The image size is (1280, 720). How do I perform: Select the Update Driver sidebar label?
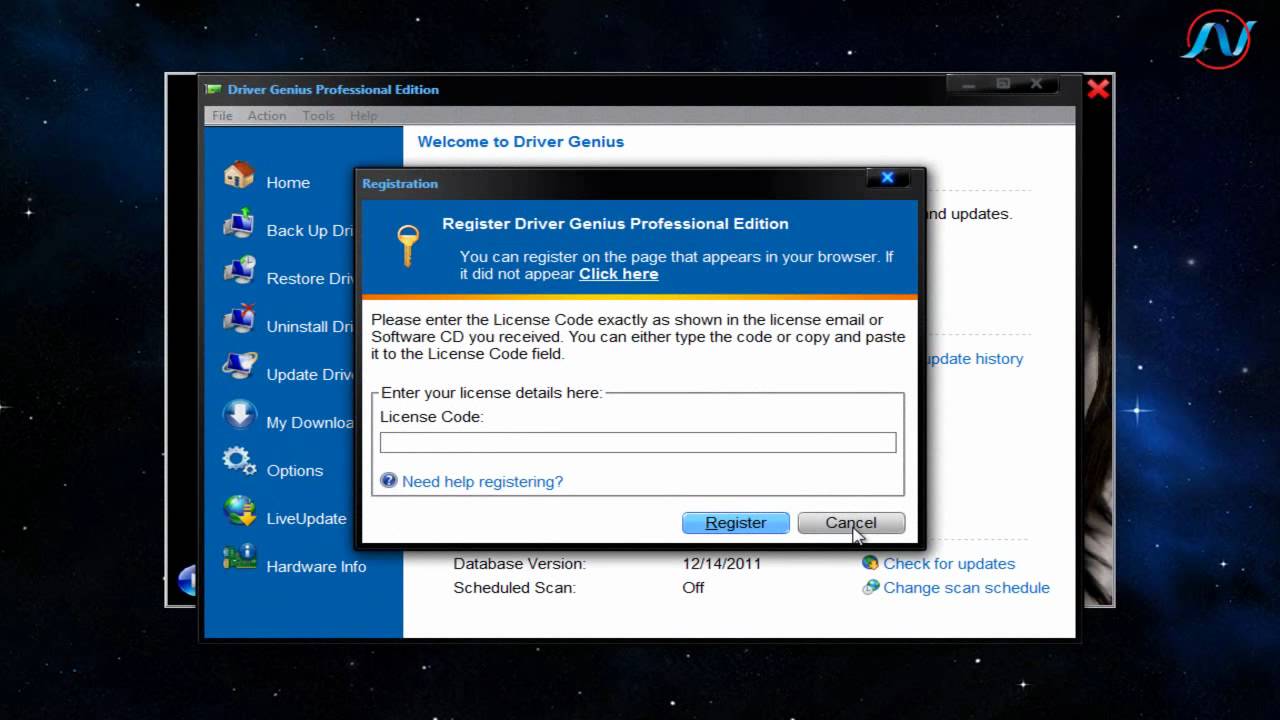click(310, 375)
